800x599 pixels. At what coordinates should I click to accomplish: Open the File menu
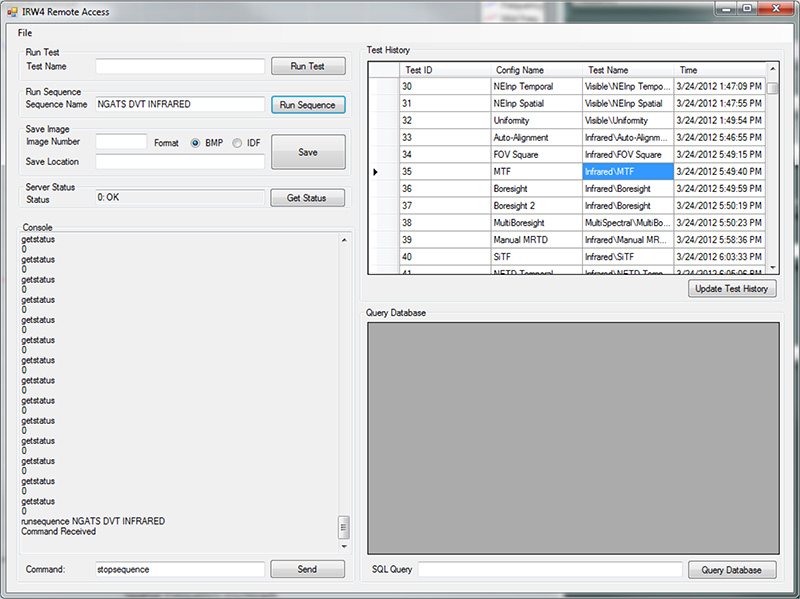(x=25, y=33)
